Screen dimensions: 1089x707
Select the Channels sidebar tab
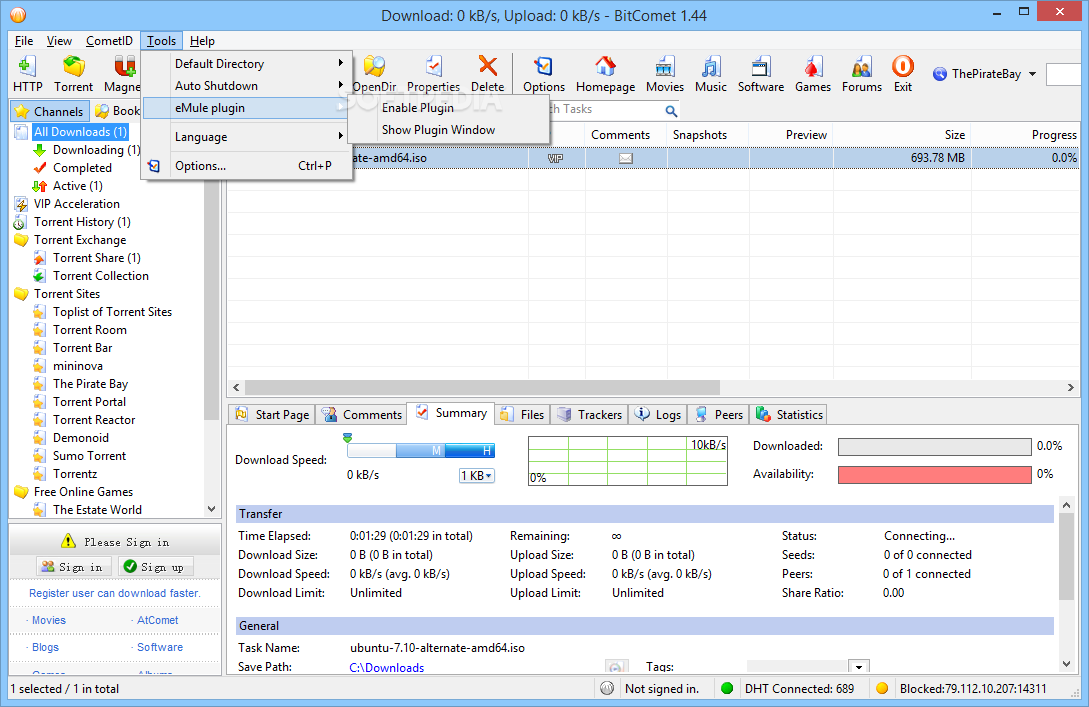[50, 111]
